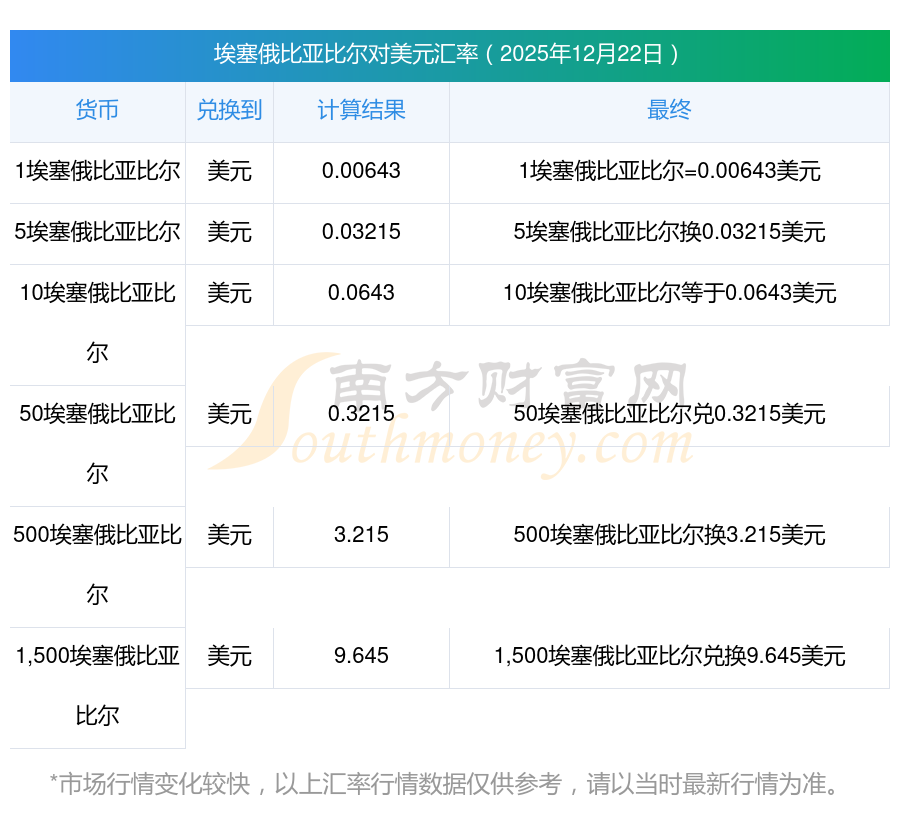Click the 最终 column header
This screenshot has width=900, height=815.
(669, 111)
